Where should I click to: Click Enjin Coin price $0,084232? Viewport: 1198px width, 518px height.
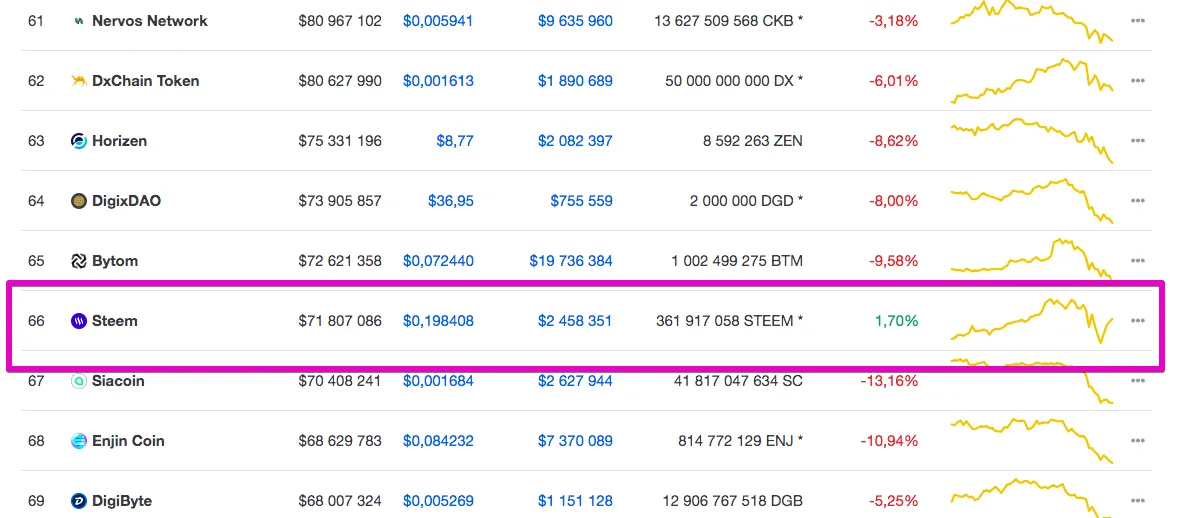coord(438,441)
